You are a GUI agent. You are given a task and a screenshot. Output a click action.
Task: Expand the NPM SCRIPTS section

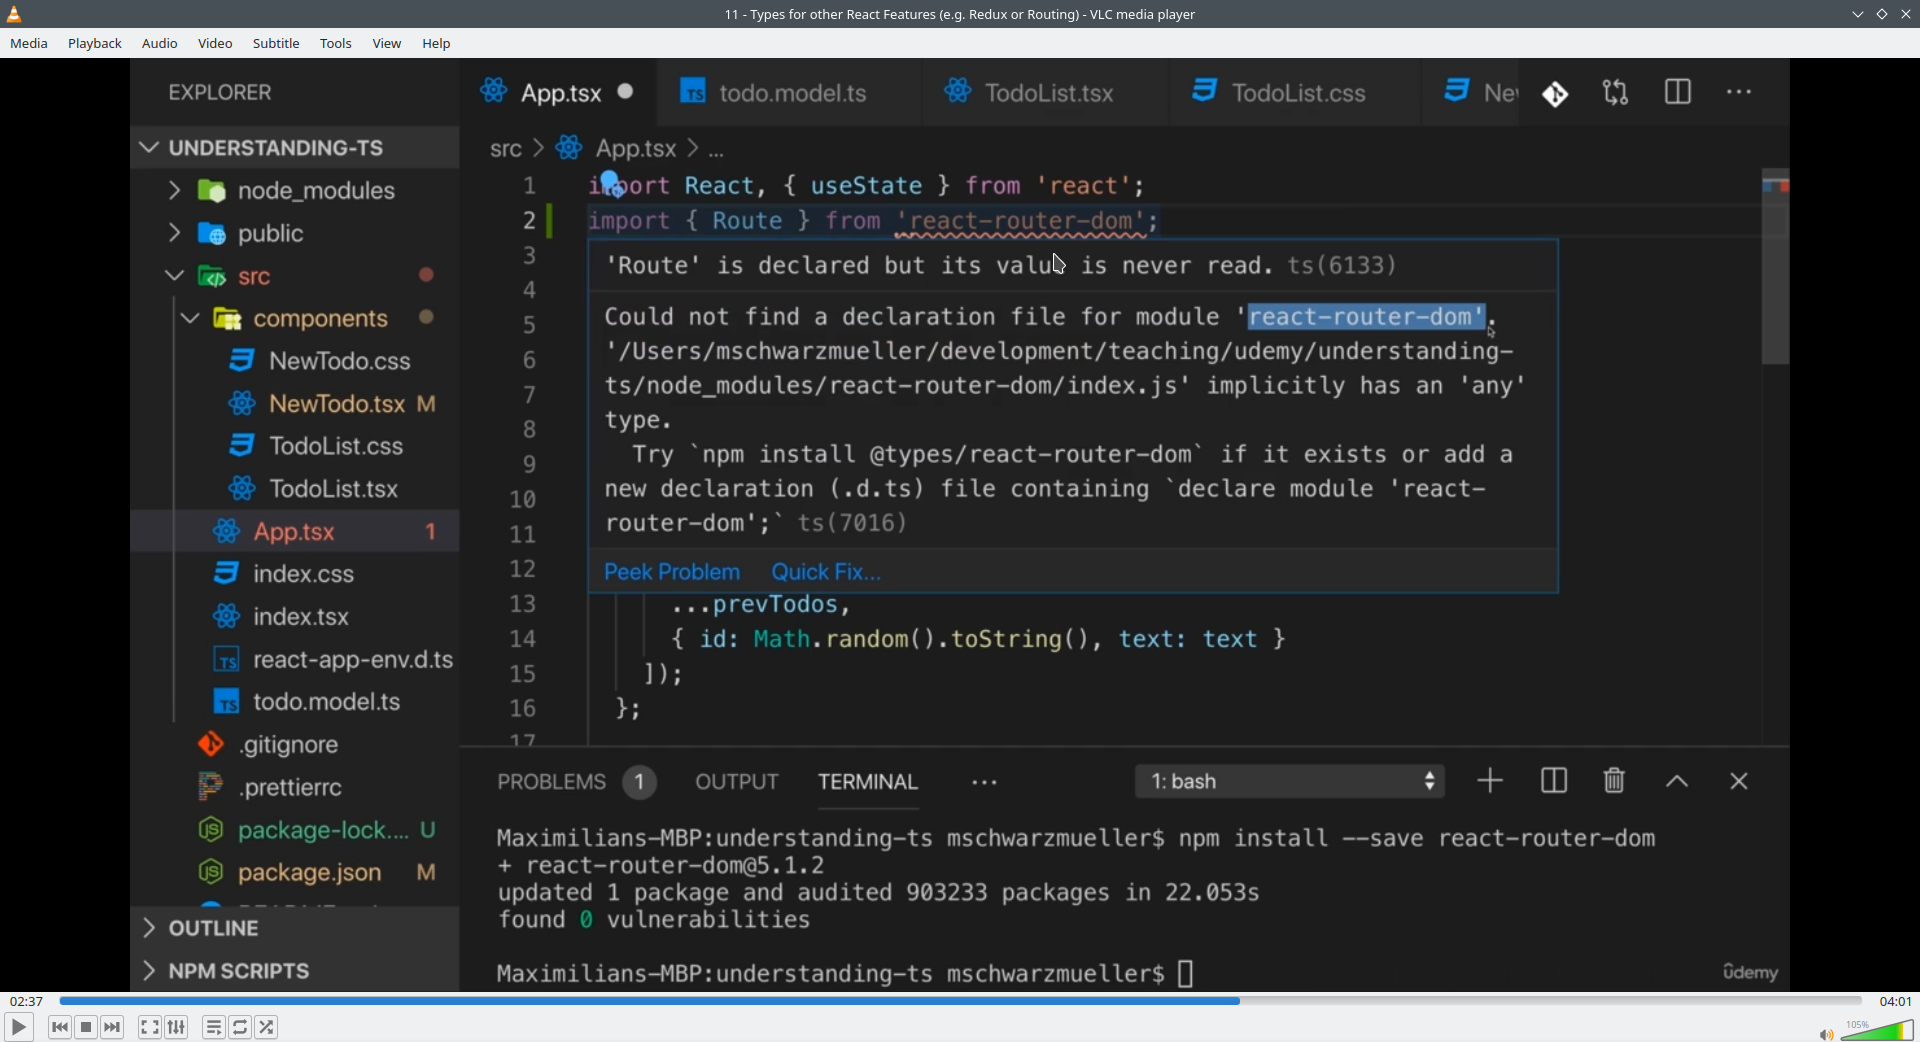tap(149, 970)
